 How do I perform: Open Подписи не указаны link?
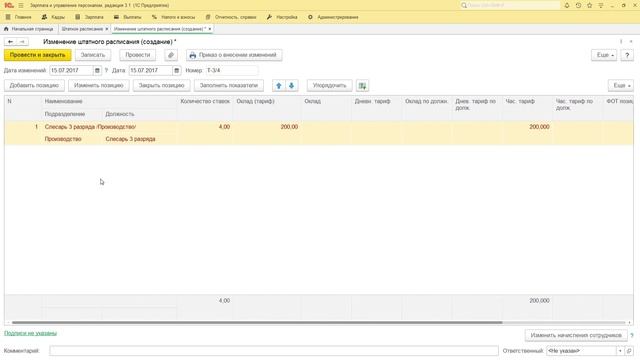coord(30,333)
